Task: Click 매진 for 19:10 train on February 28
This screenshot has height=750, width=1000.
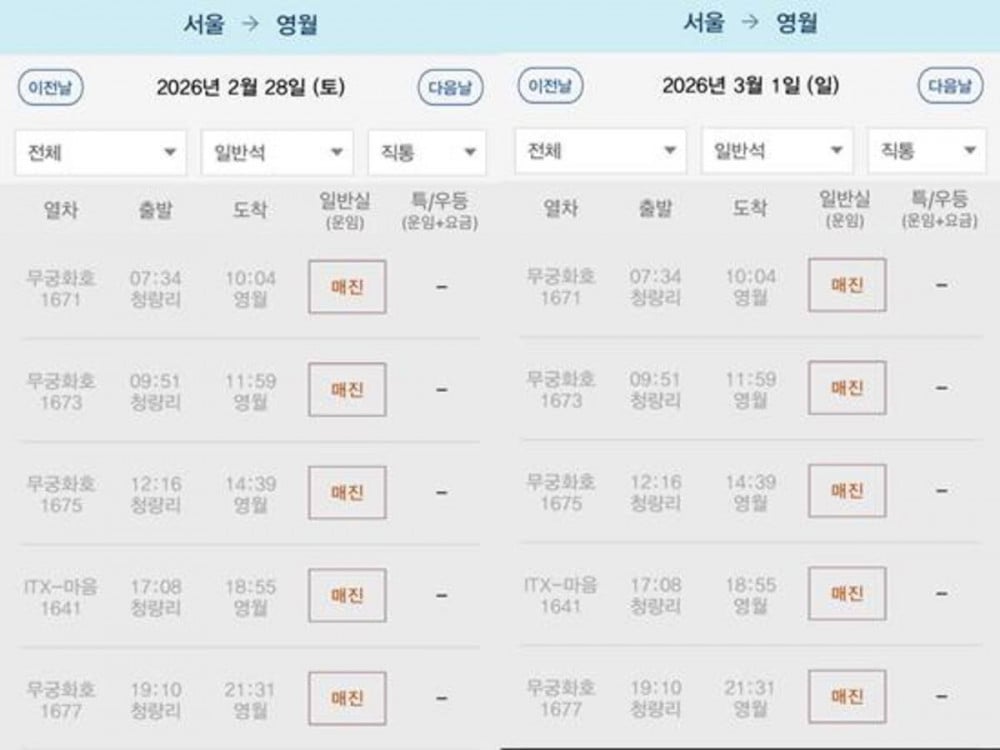Action: pyautogui.click(x=347, y=699)
